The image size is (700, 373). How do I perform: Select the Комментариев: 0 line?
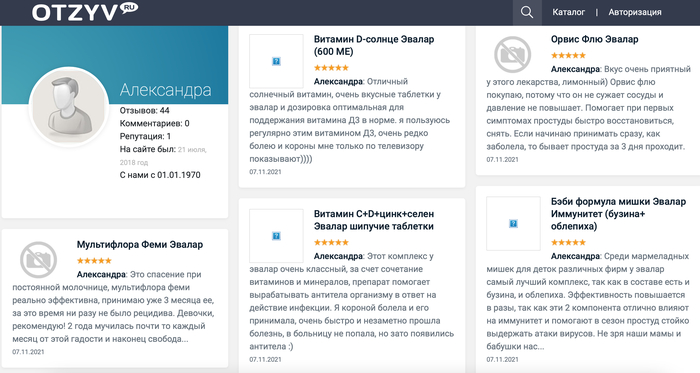pos(154,123)
